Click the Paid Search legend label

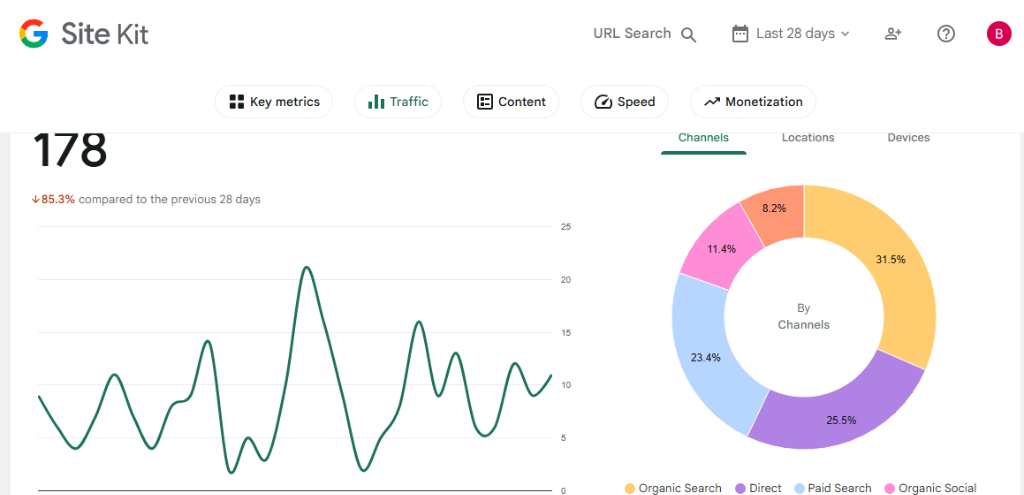click(x=839, y=488)
